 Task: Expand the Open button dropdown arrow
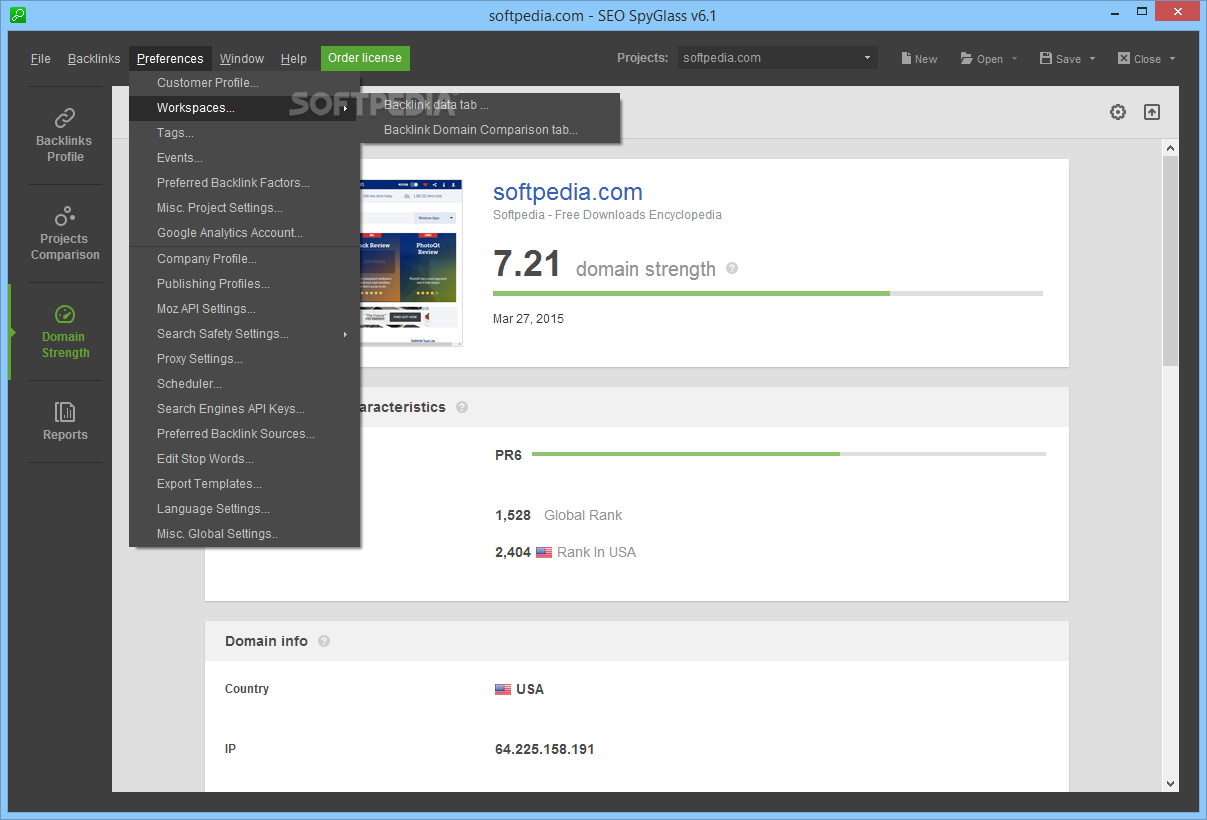[x=1014, y=58]
